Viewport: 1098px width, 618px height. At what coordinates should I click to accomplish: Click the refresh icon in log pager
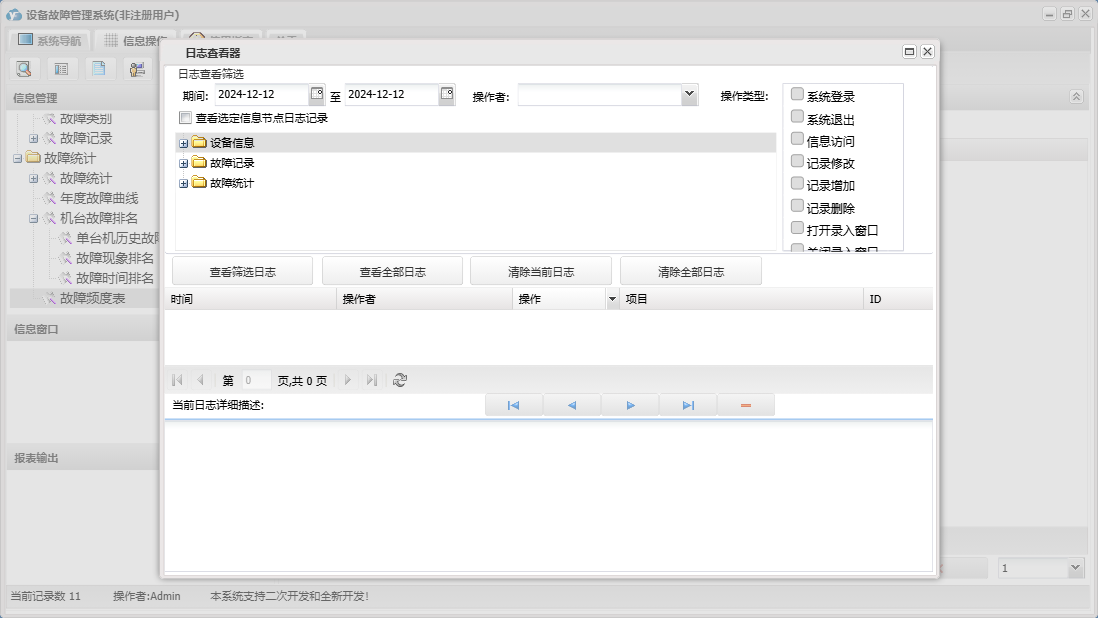(x=400, y=380)
